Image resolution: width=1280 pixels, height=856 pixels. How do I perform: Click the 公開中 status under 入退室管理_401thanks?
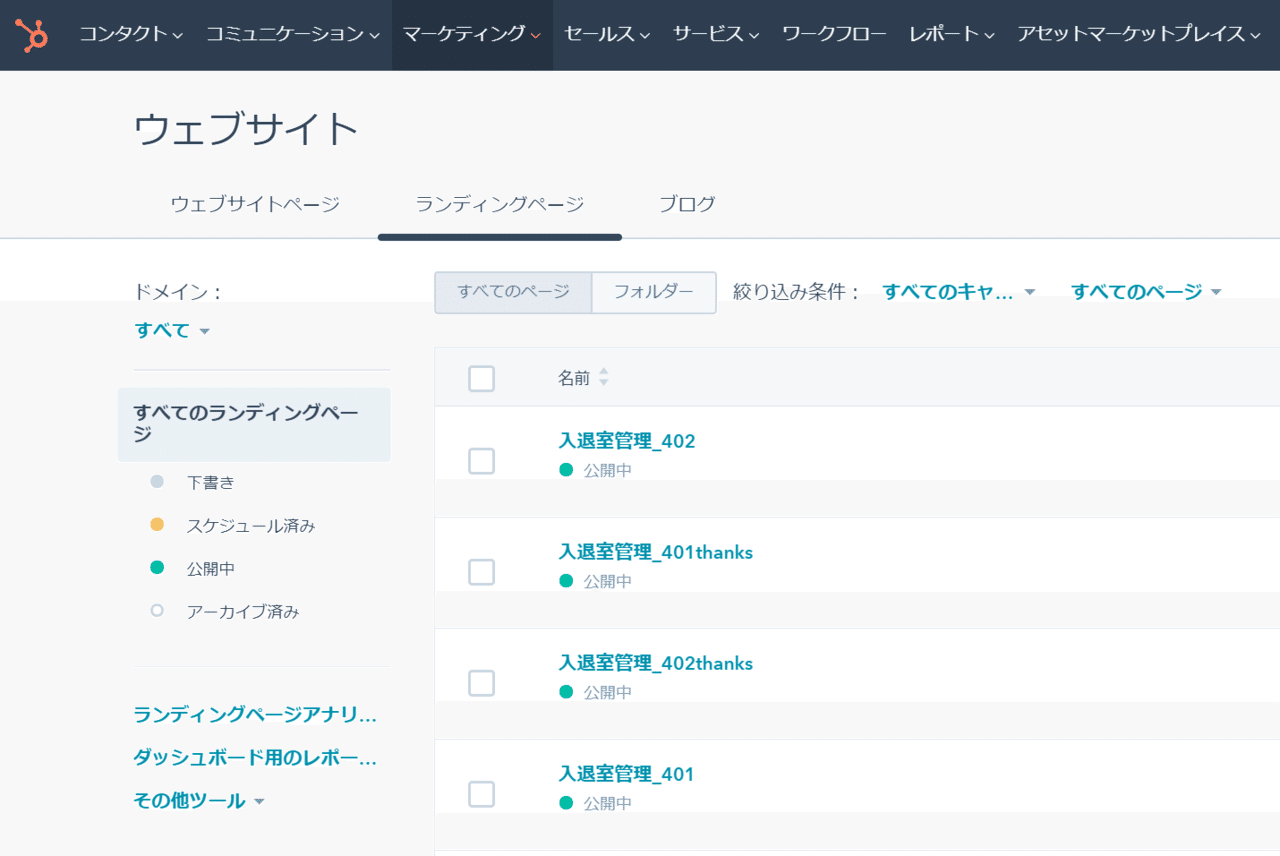point(596,581)
